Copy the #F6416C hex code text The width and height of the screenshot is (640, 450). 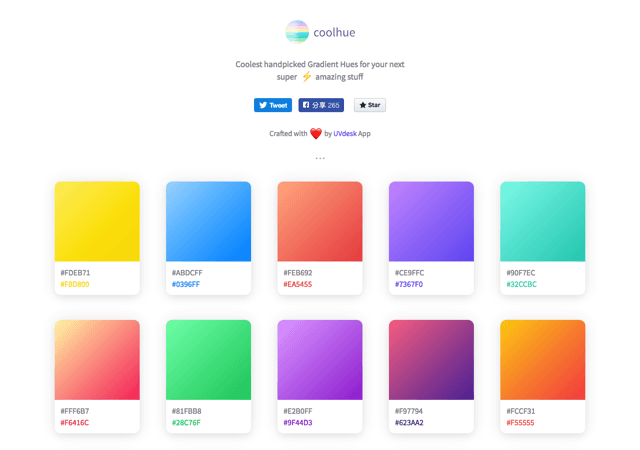(75, 423)
